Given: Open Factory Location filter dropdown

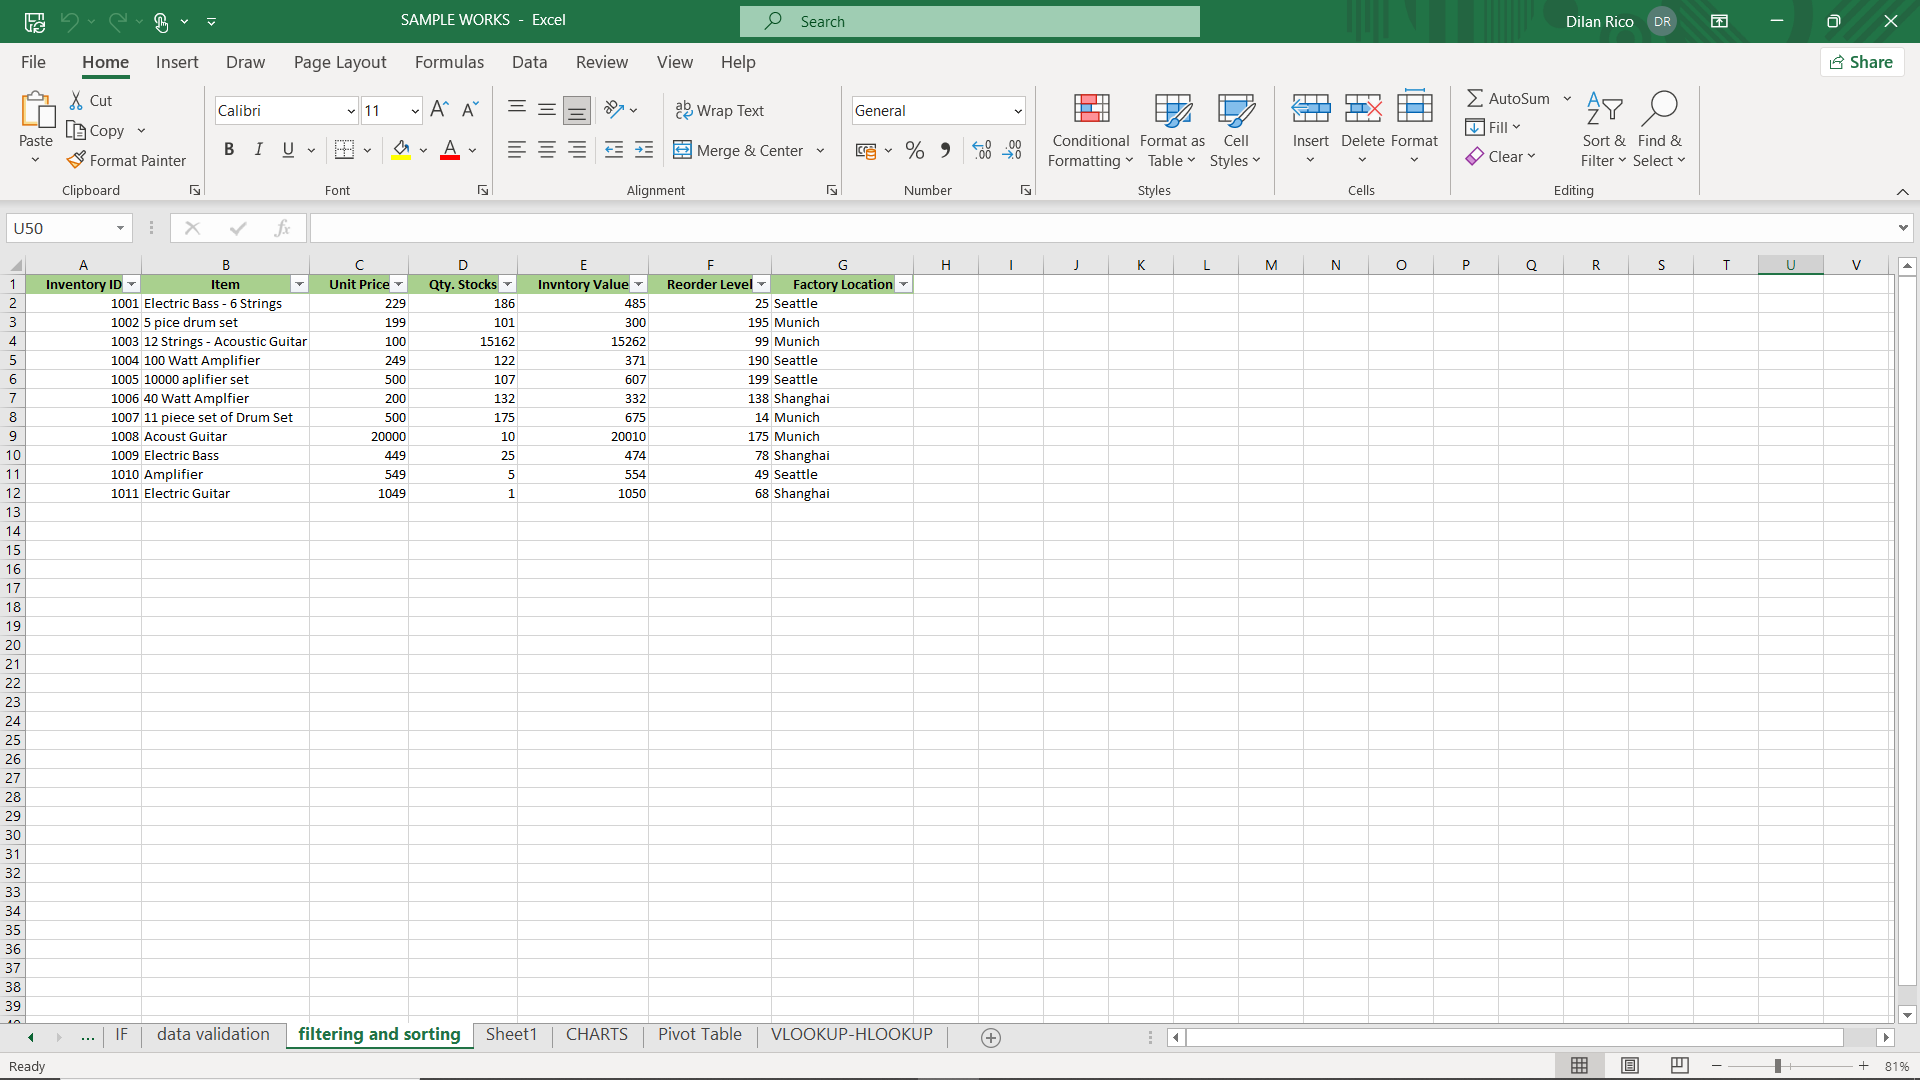Looking at the screenshot, I should pyautogui.click(x=903, y=284).
